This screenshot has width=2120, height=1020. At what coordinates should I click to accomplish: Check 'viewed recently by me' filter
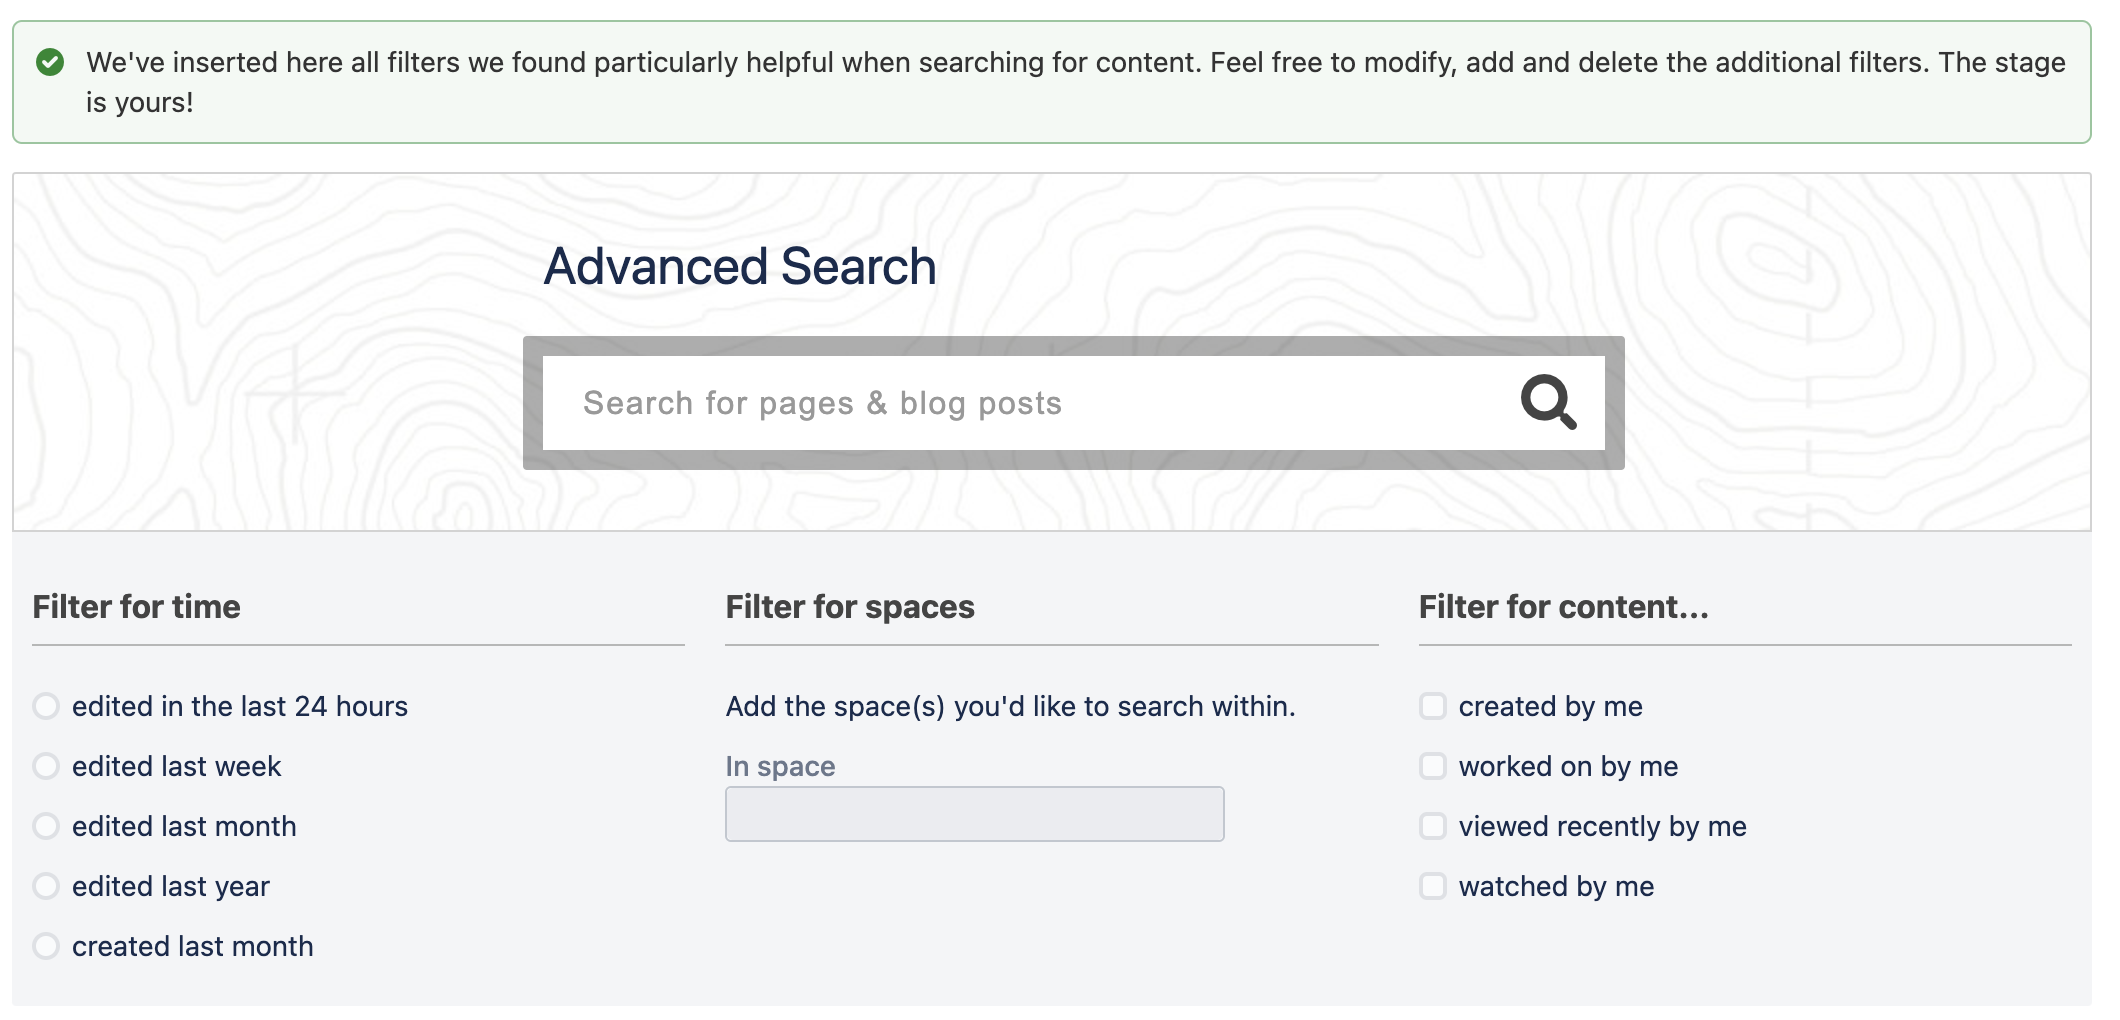pyautogui.click(x=1433, y=826)
